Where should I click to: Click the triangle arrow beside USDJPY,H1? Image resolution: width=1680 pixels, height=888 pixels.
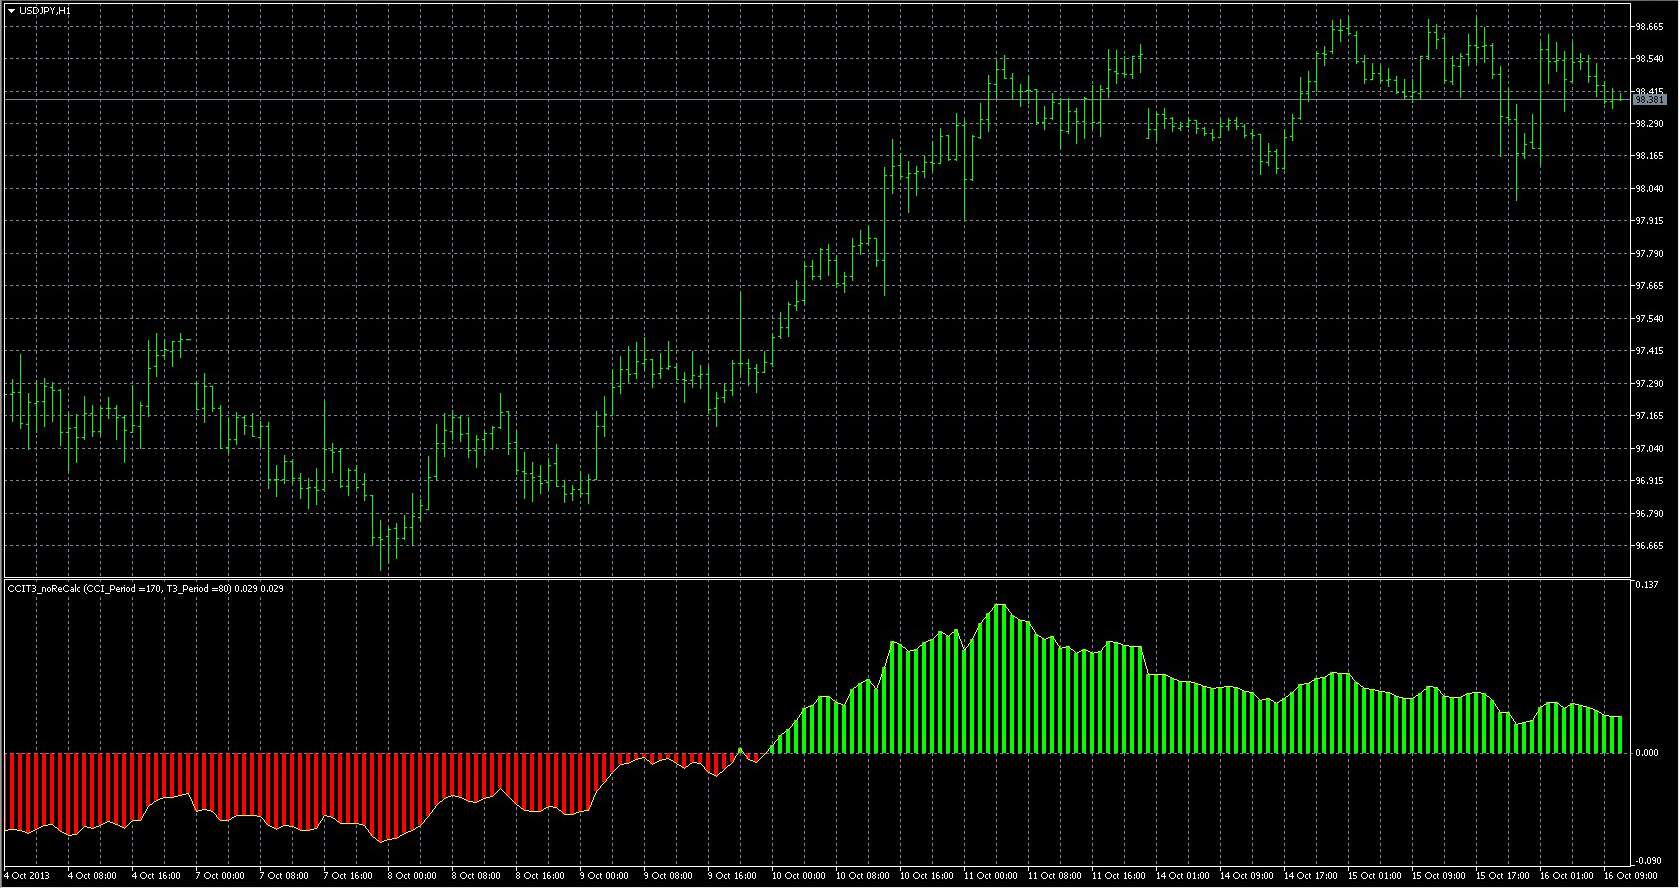(x=11, y=10)
